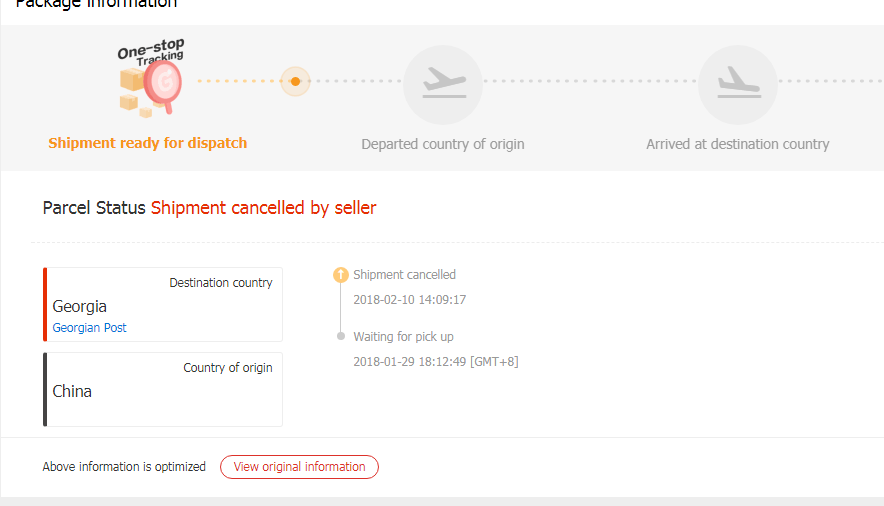Screen dimensions: 884x506
Task: Click the Package information heading
Action: (x=96, y=4)
